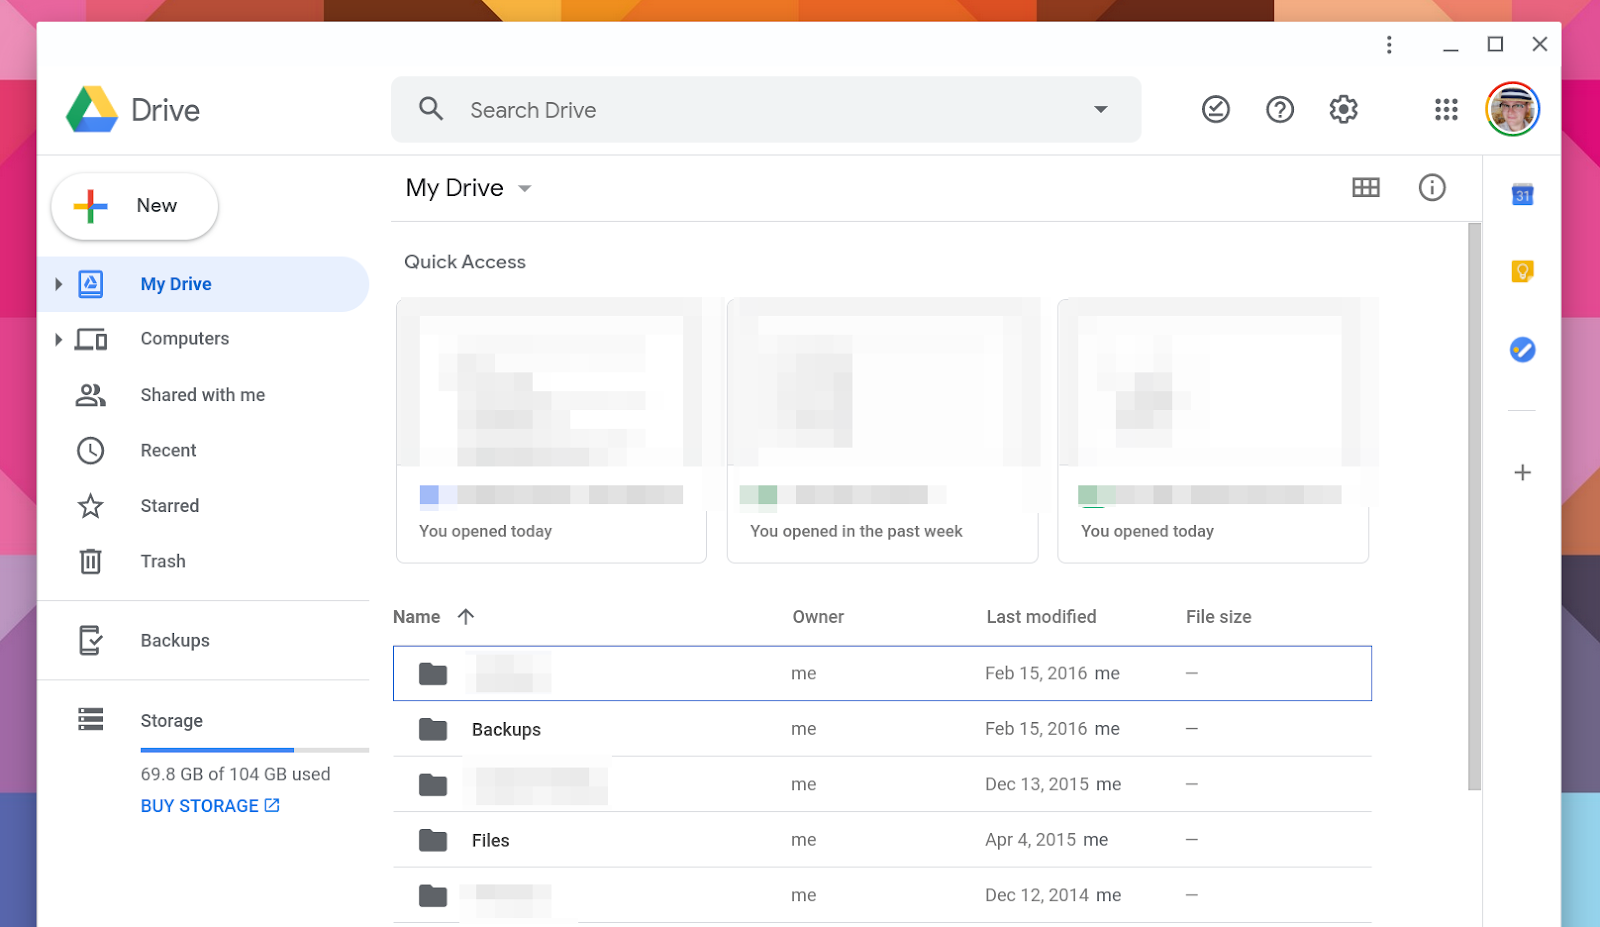This screenshot has width=1600, height=927.
Task: Click the help icon
Action: pos(1279,109)
